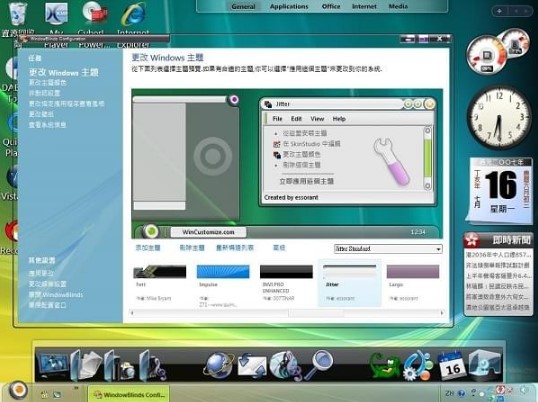
Task: Click the 刪除主題 link above thumbnails
Action: [x=192, y=248]
